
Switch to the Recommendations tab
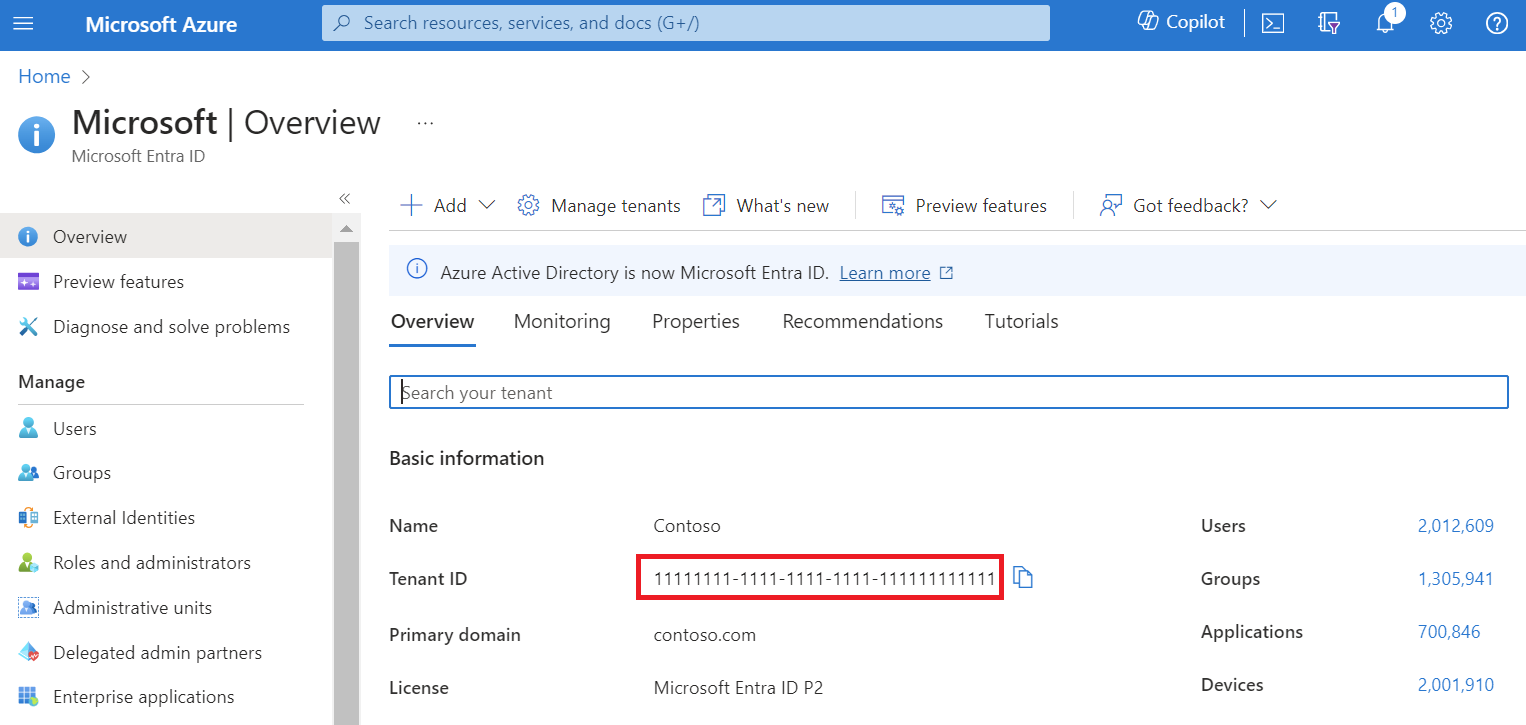(x=862, y=321)
